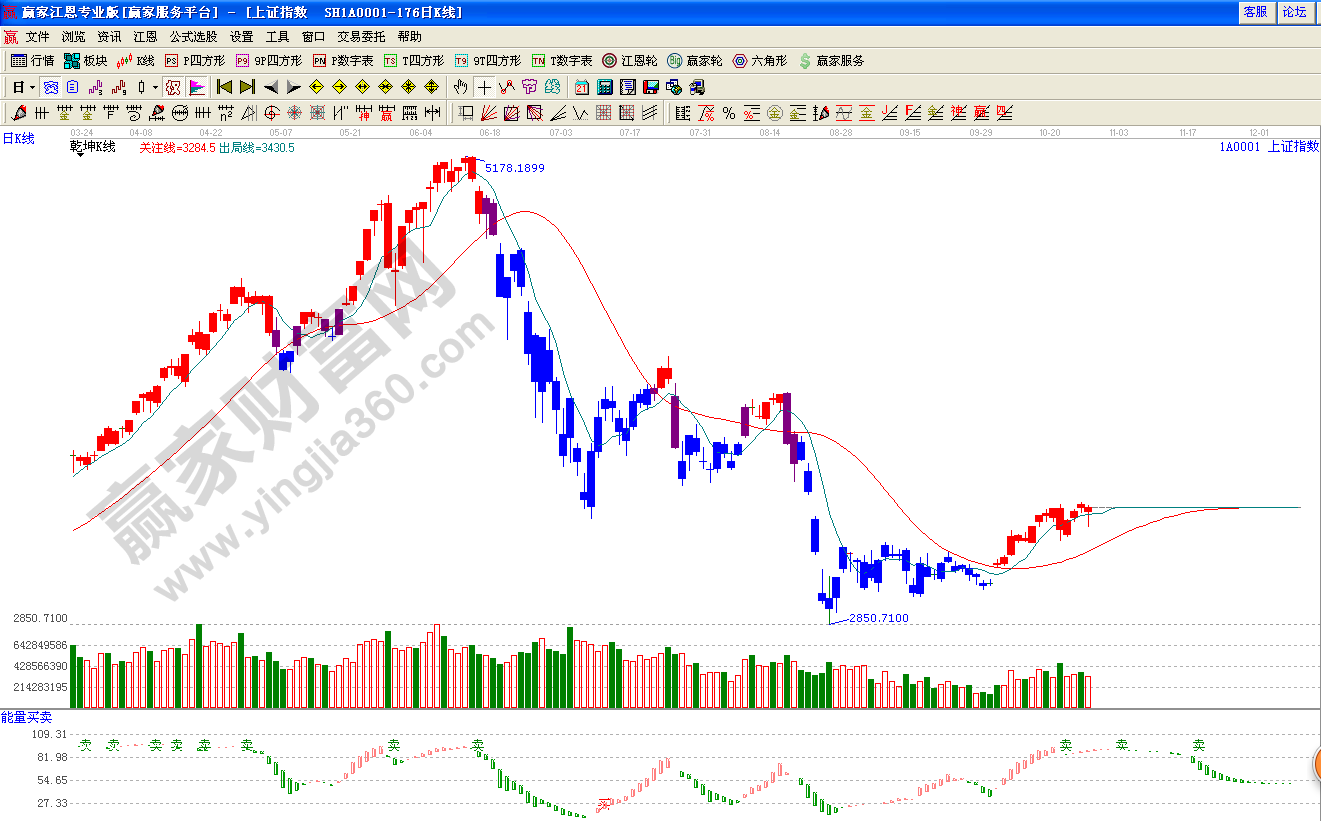Select the 10-20 date on the time axis

pyautogui.click(x=1050, y=132)
